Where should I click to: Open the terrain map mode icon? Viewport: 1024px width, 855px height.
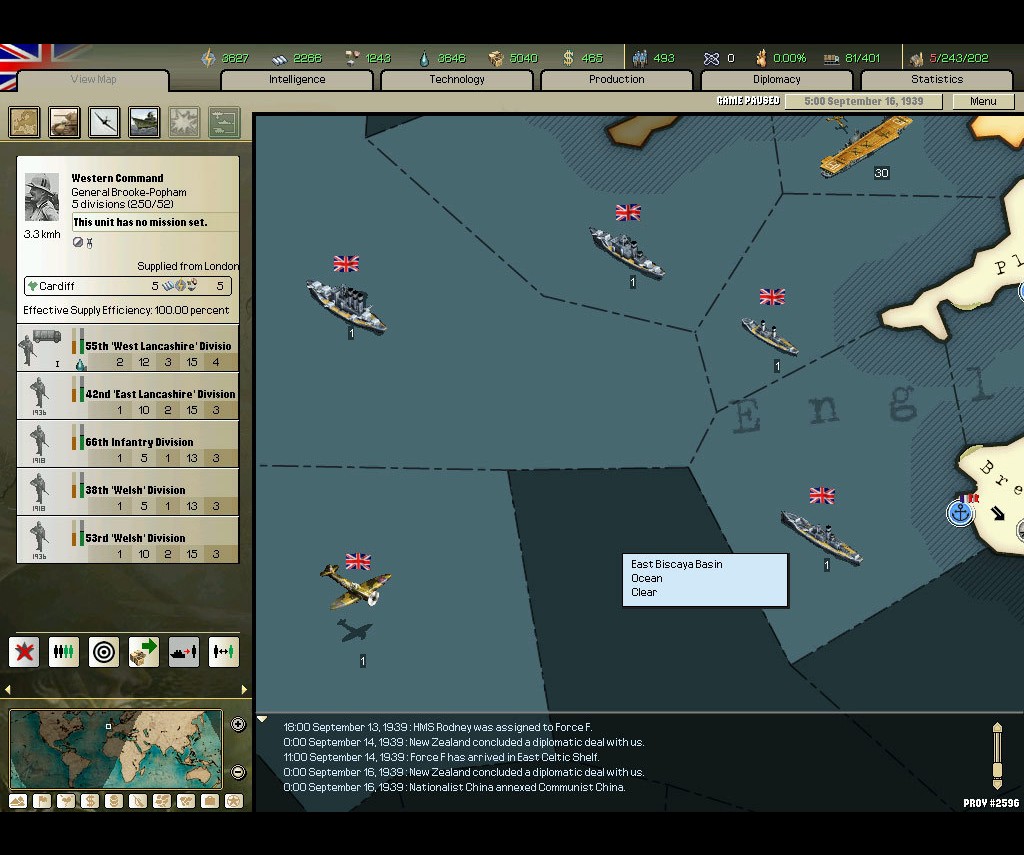pyautogui.click(x=24, y=122)
